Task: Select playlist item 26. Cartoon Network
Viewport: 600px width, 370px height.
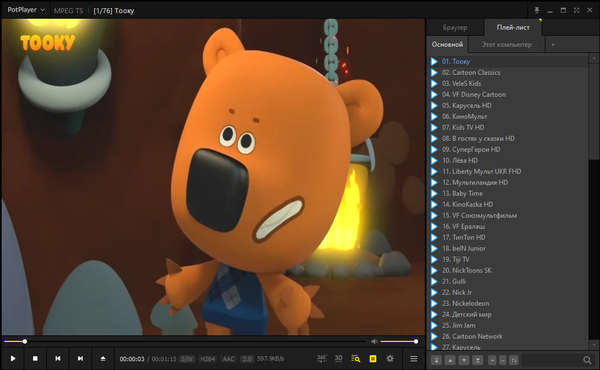Action: click(508, 336)
